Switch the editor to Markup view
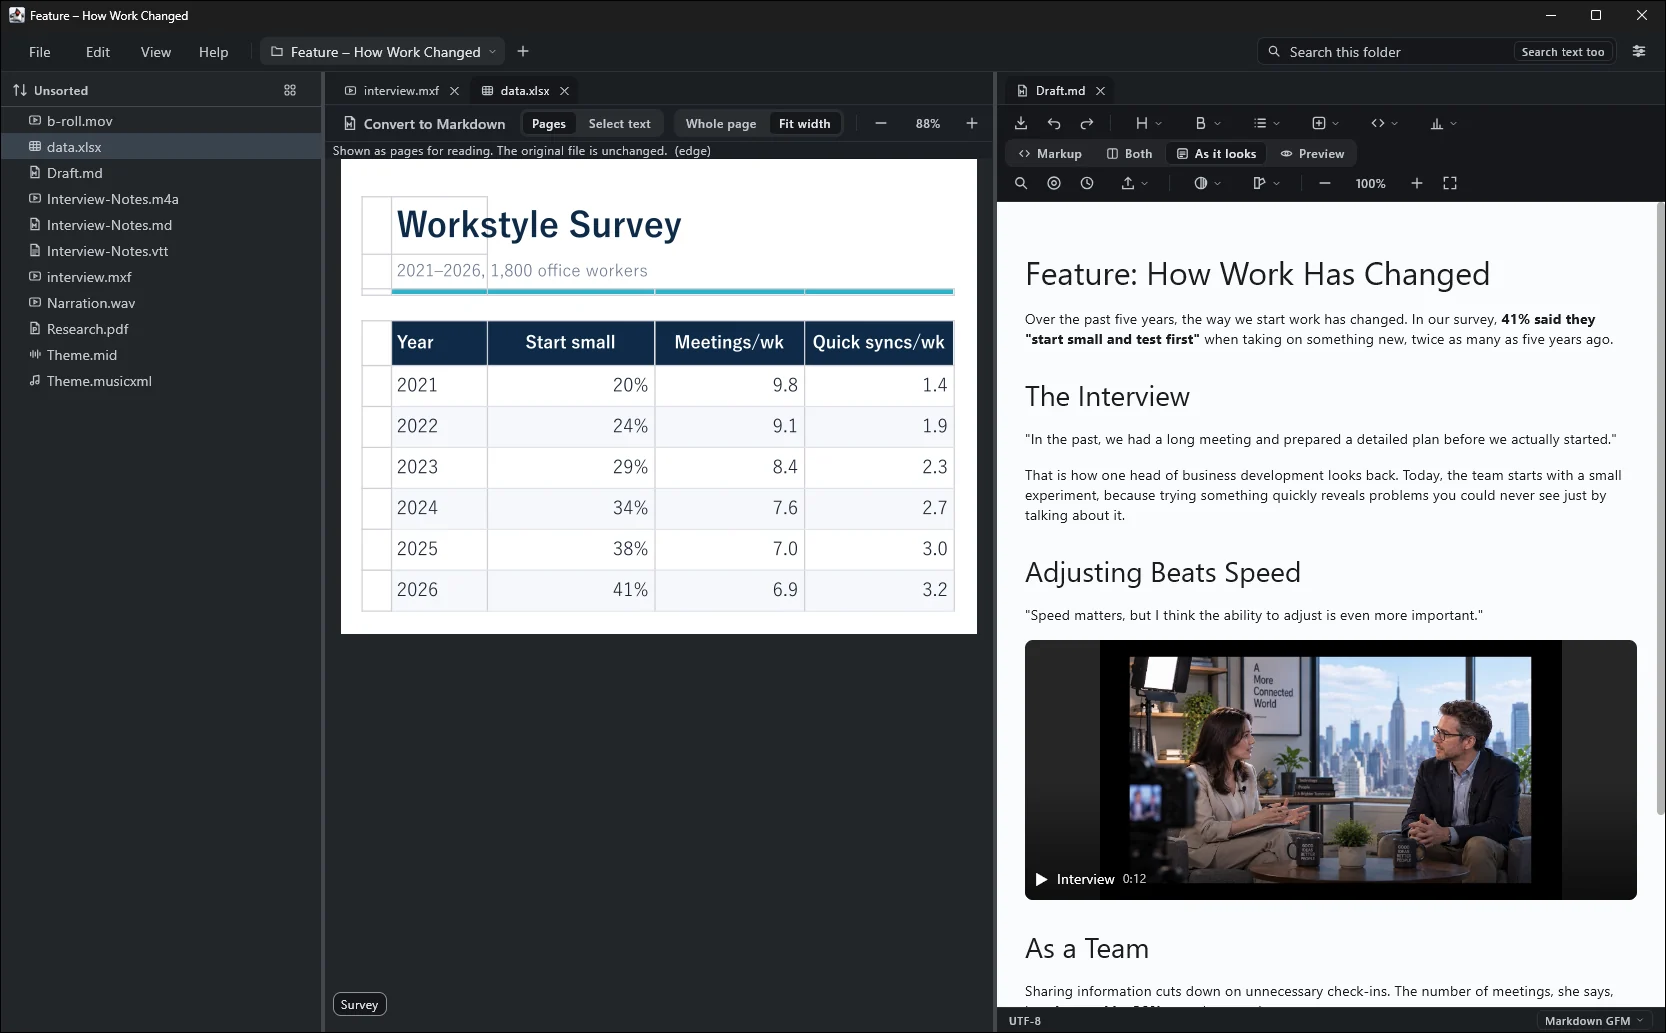The image size is (1666, 1033). click(1050, 154)
